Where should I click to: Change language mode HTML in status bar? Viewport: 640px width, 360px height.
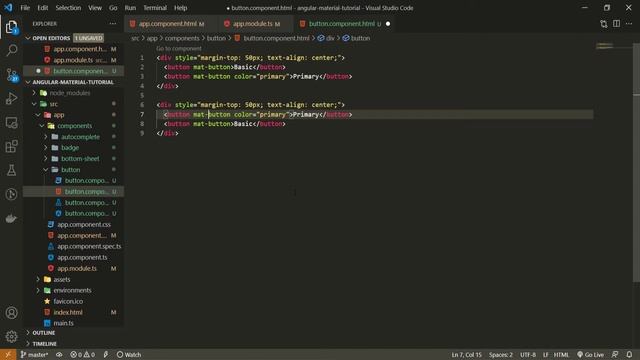tap(561, 354)
